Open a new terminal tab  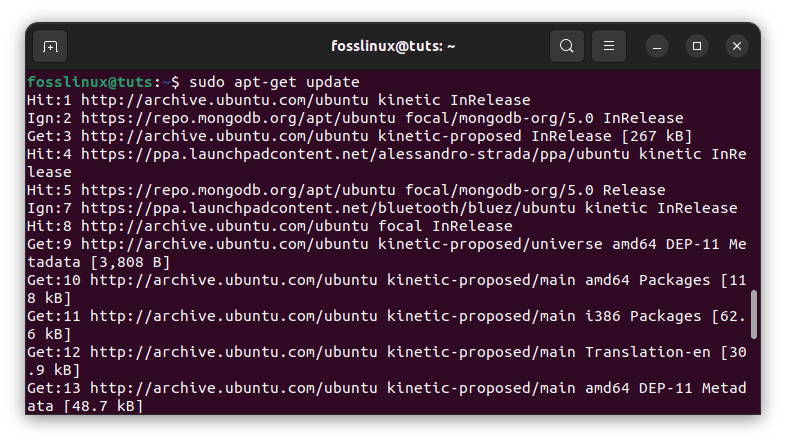(50, 47)
